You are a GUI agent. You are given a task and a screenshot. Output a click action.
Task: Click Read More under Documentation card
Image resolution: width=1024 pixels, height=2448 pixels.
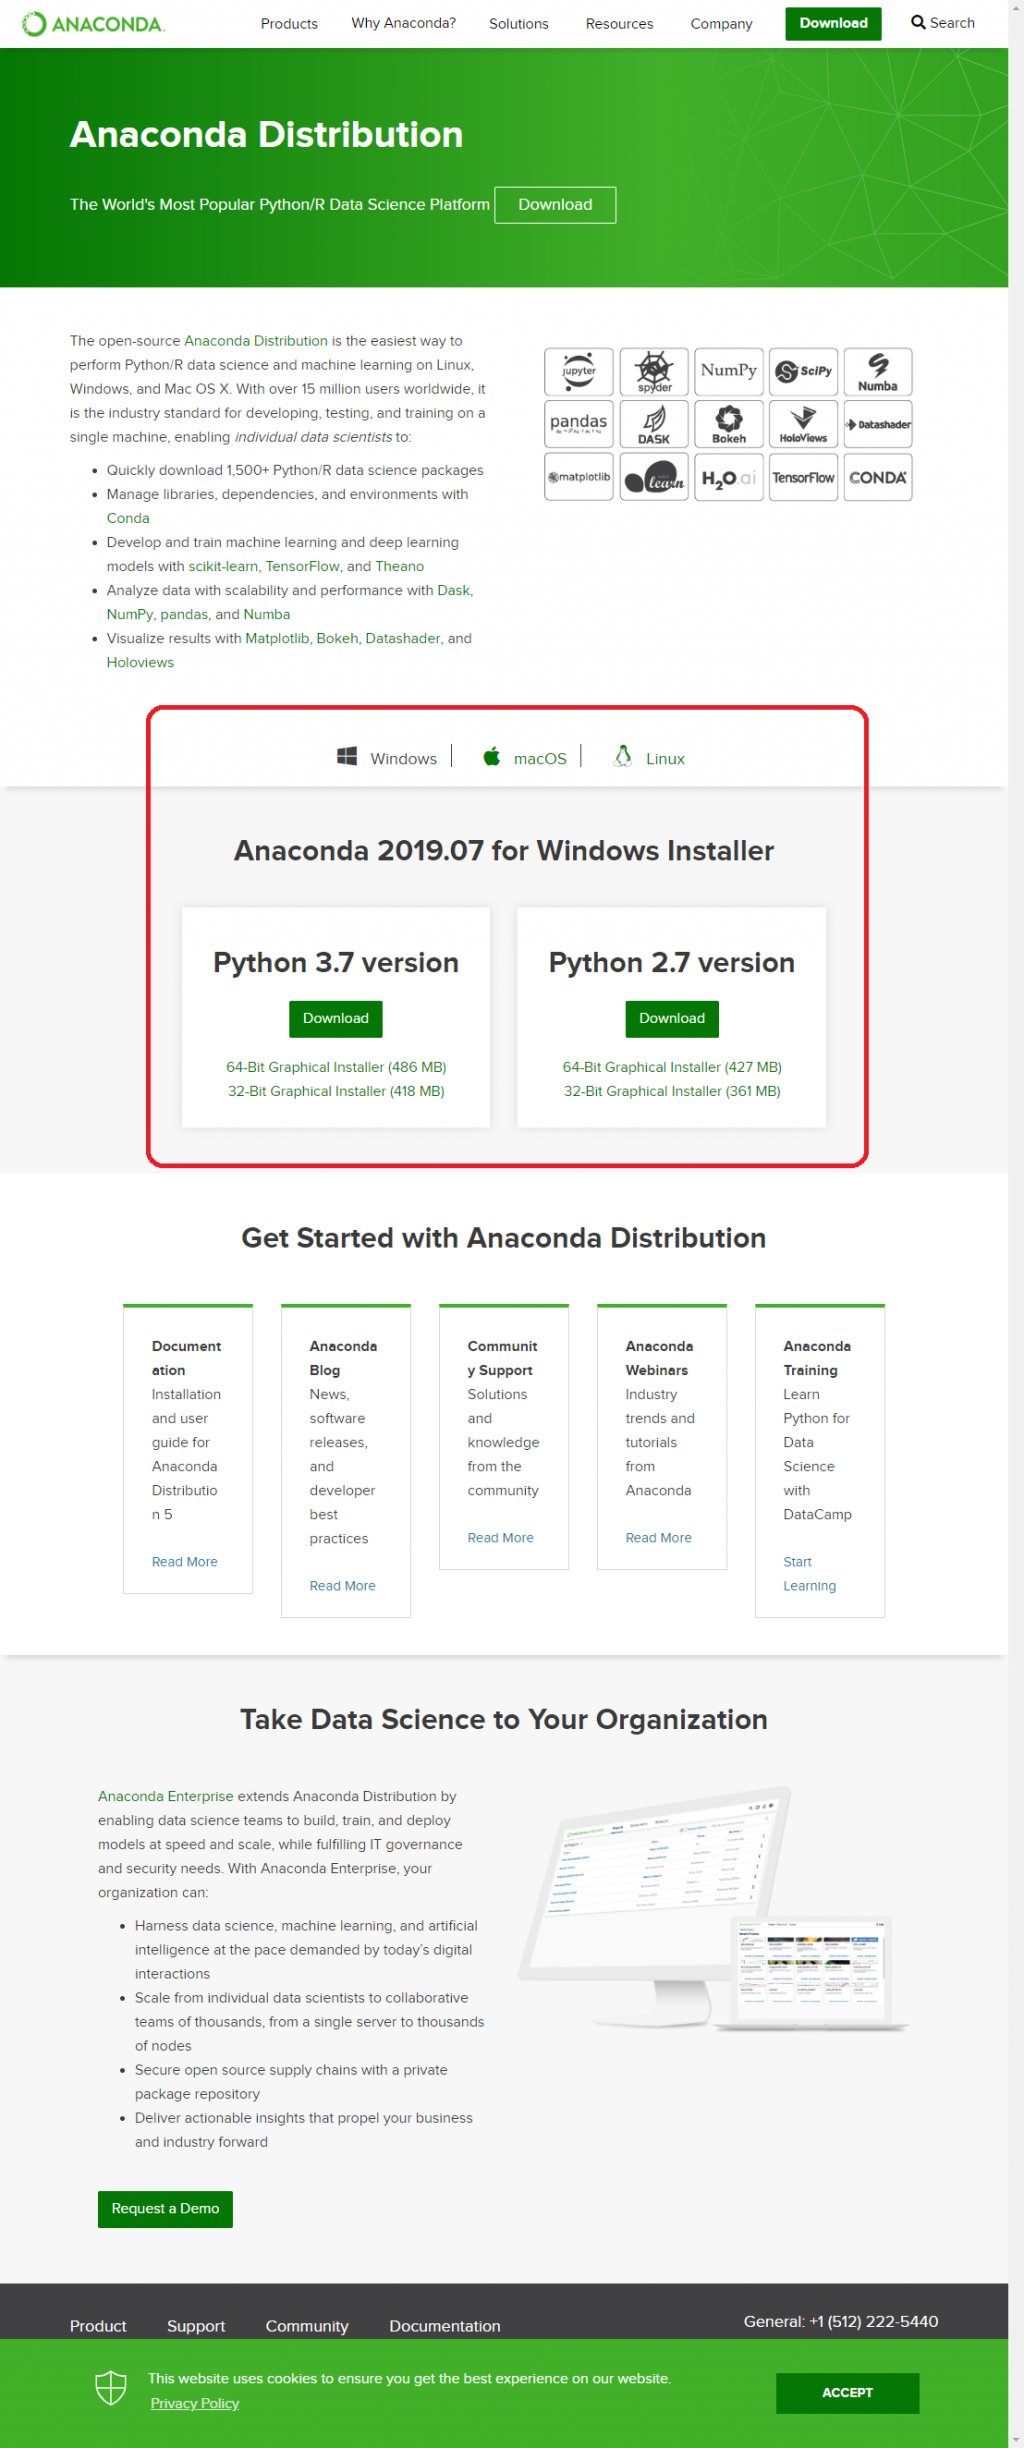[x=184, y=1562]
